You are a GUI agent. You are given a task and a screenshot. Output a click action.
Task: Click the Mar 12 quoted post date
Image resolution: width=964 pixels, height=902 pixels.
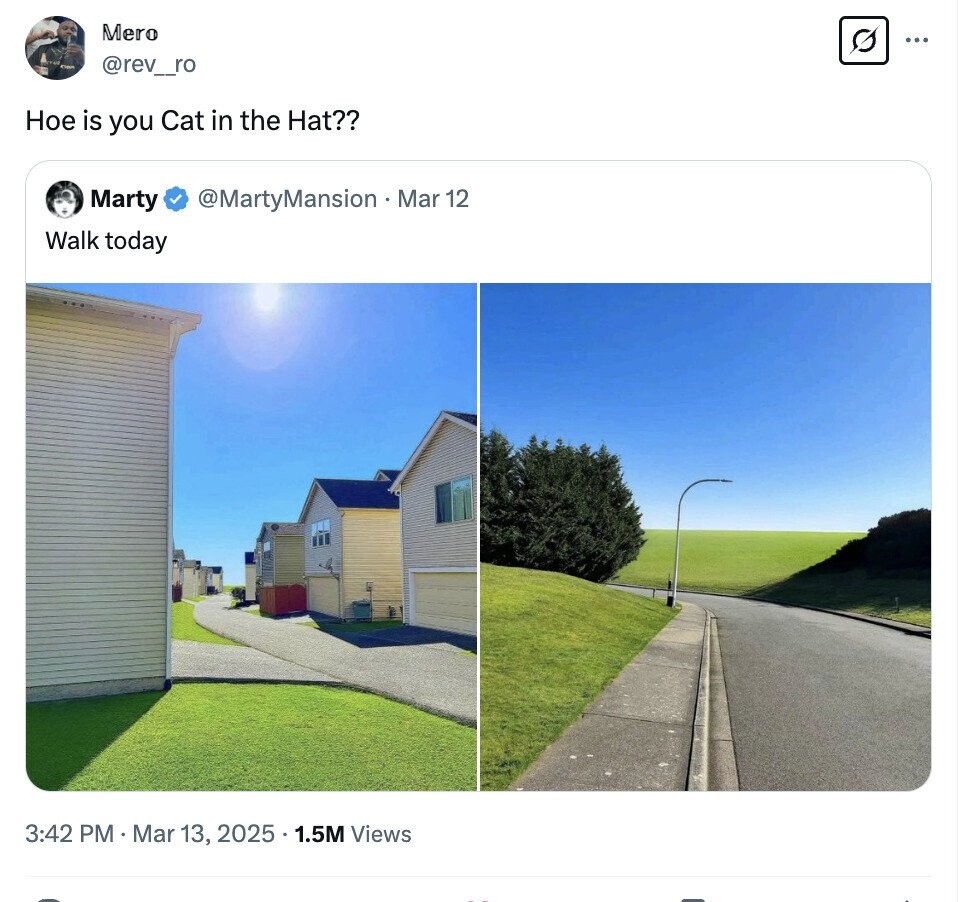[x=433, y=199]
